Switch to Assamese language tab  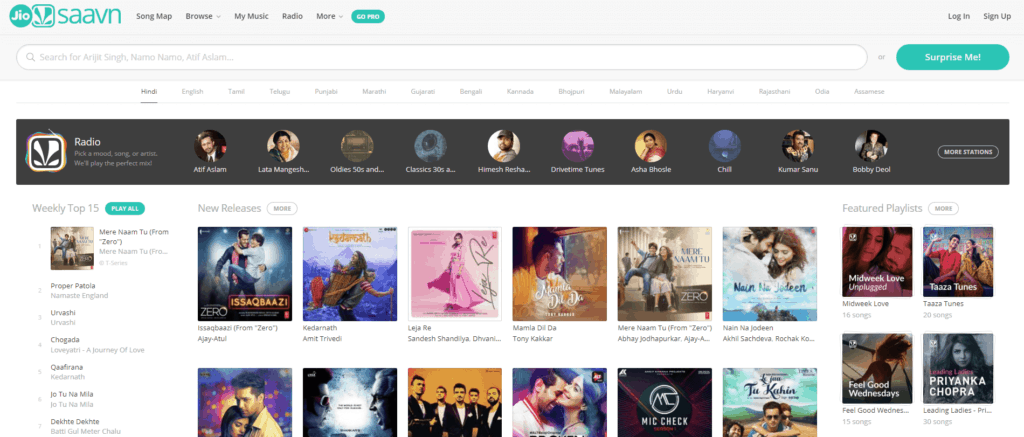869,91
